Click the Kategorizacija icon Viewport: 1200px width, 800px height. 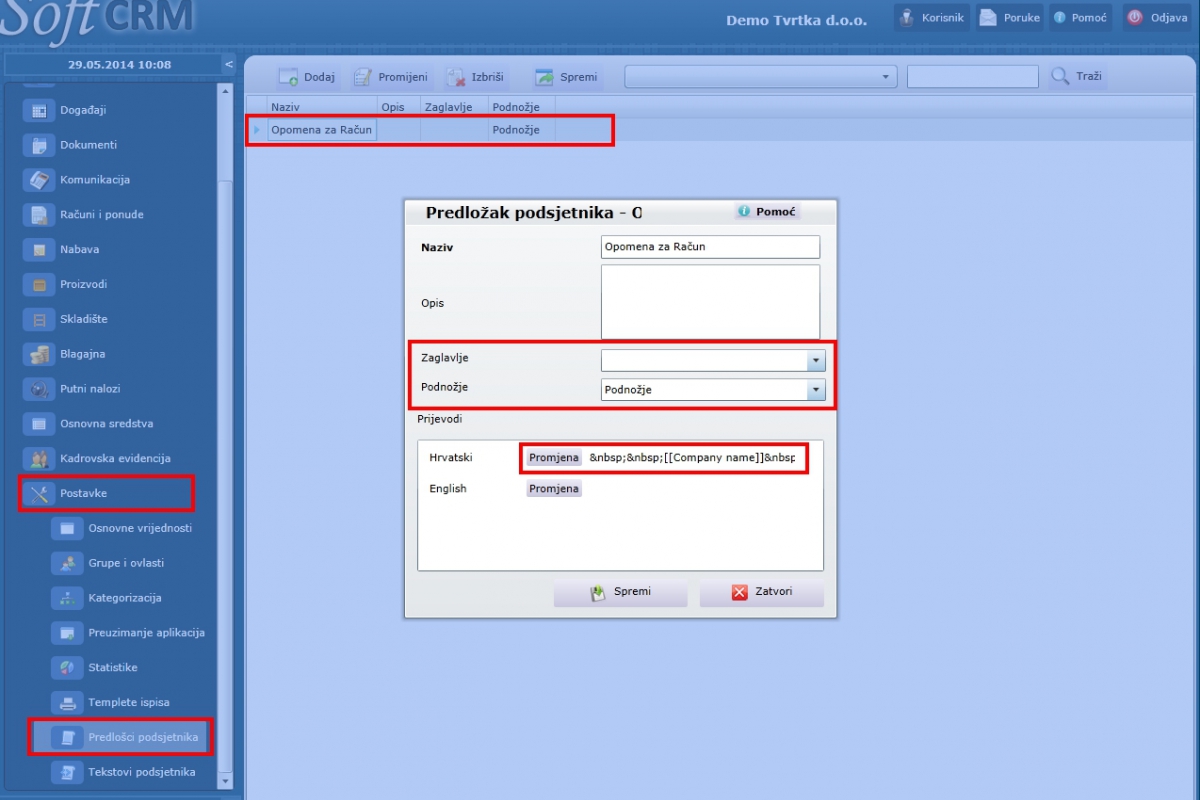point(67,598)
